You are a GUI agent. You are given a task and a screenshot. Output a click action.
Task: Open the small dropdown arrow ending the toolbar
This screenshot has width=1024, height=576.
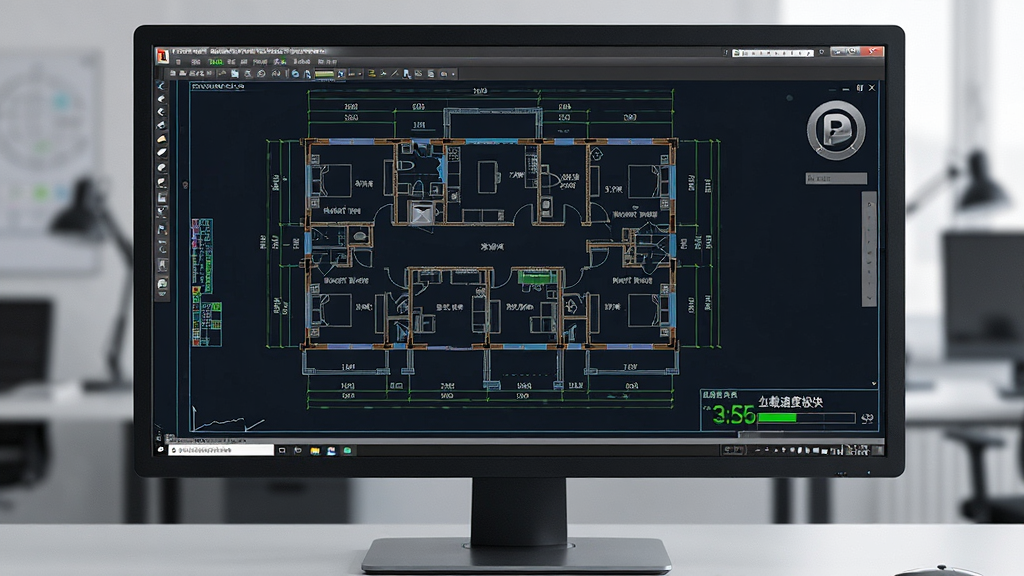[x=453, y=74]
